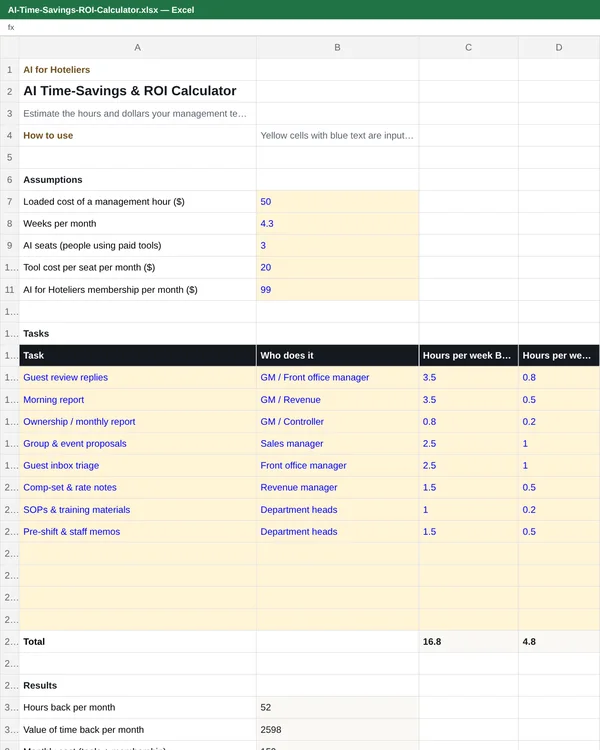Select 'GM / Revenue' cell
The height and width of the screenshot is (750, 600).
(x=337, y=399)
